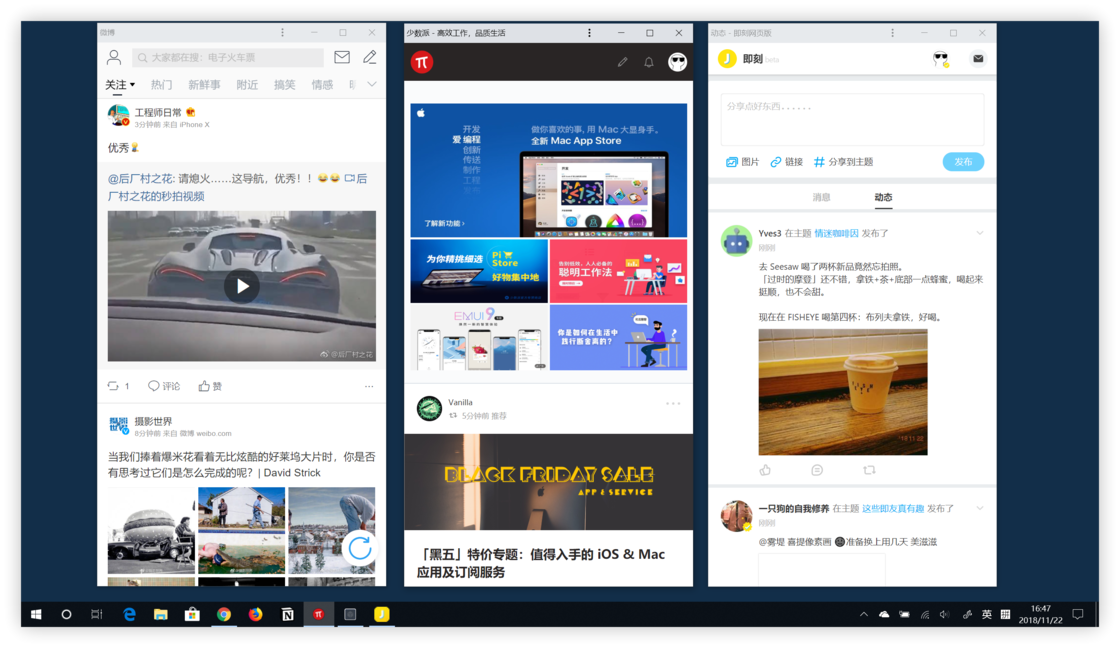
Task: Show hidden system tray icons
Action: point(864,614)
